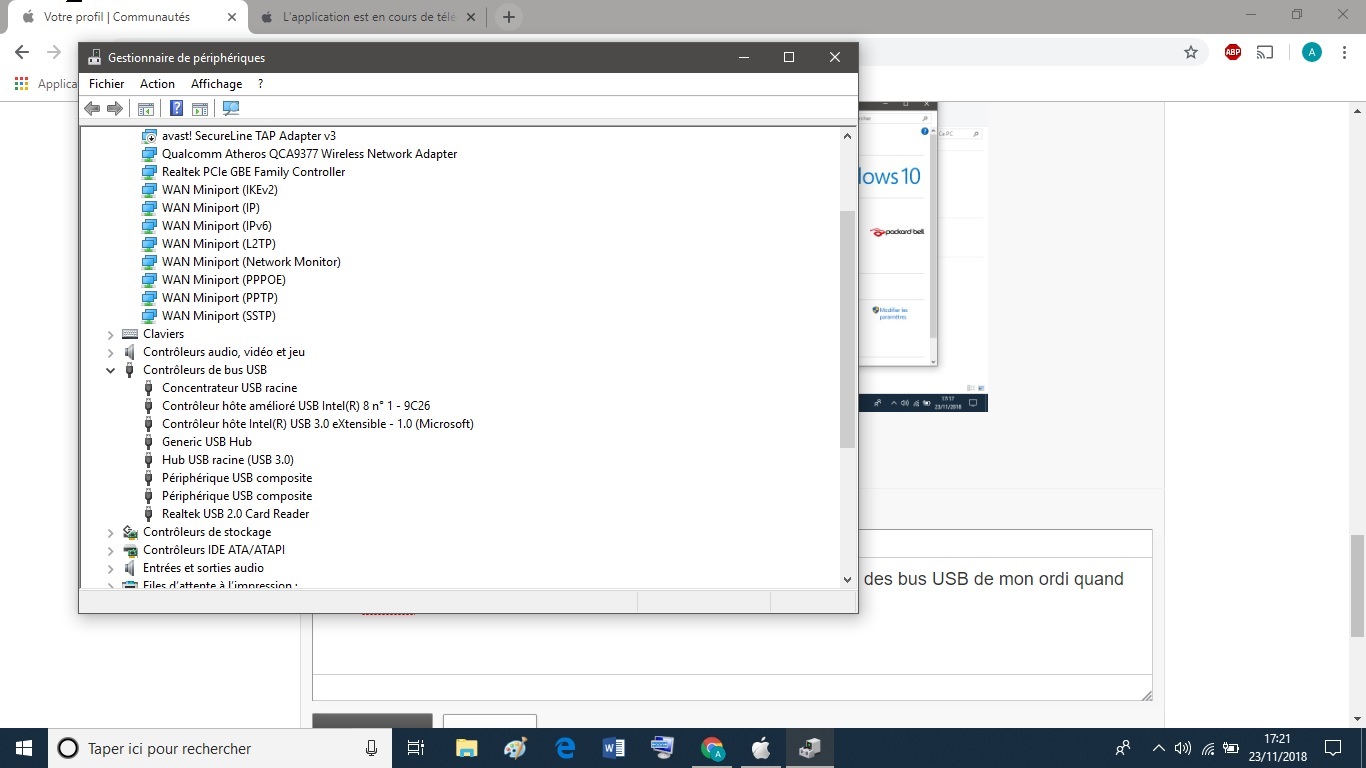
Task: Open a new Chrome tab with the plus button
Action: tap(509, 17)
